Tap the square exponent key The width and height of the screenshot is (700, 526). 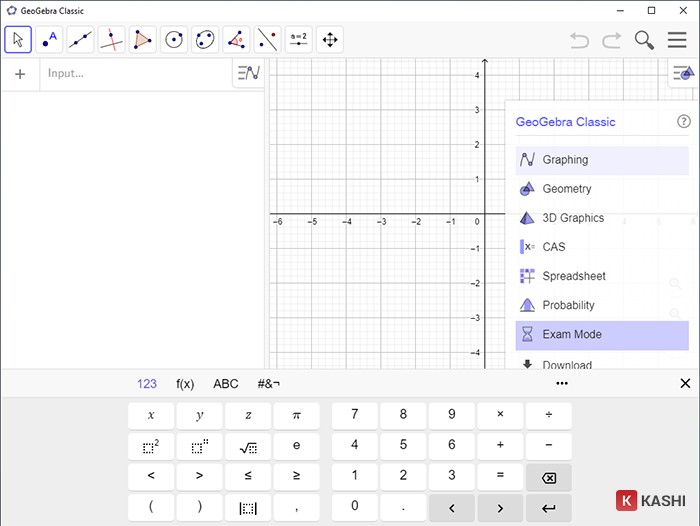click(x=151, y=446)
